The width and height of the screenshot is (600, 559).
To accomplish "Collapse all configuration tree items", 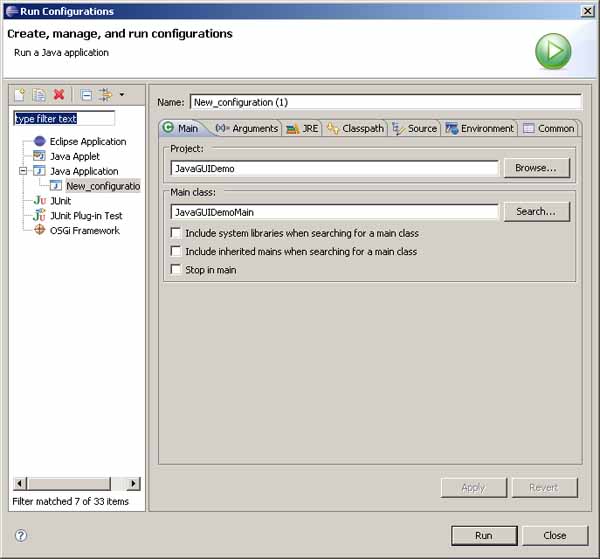I will [86, 95].
